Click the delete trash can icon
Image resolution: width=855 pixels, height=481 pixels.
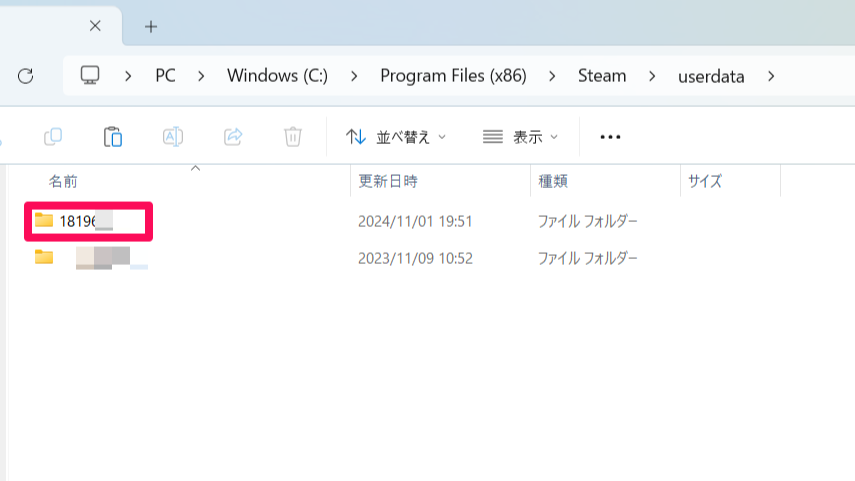pyautogui.click(x=293, y=137)
